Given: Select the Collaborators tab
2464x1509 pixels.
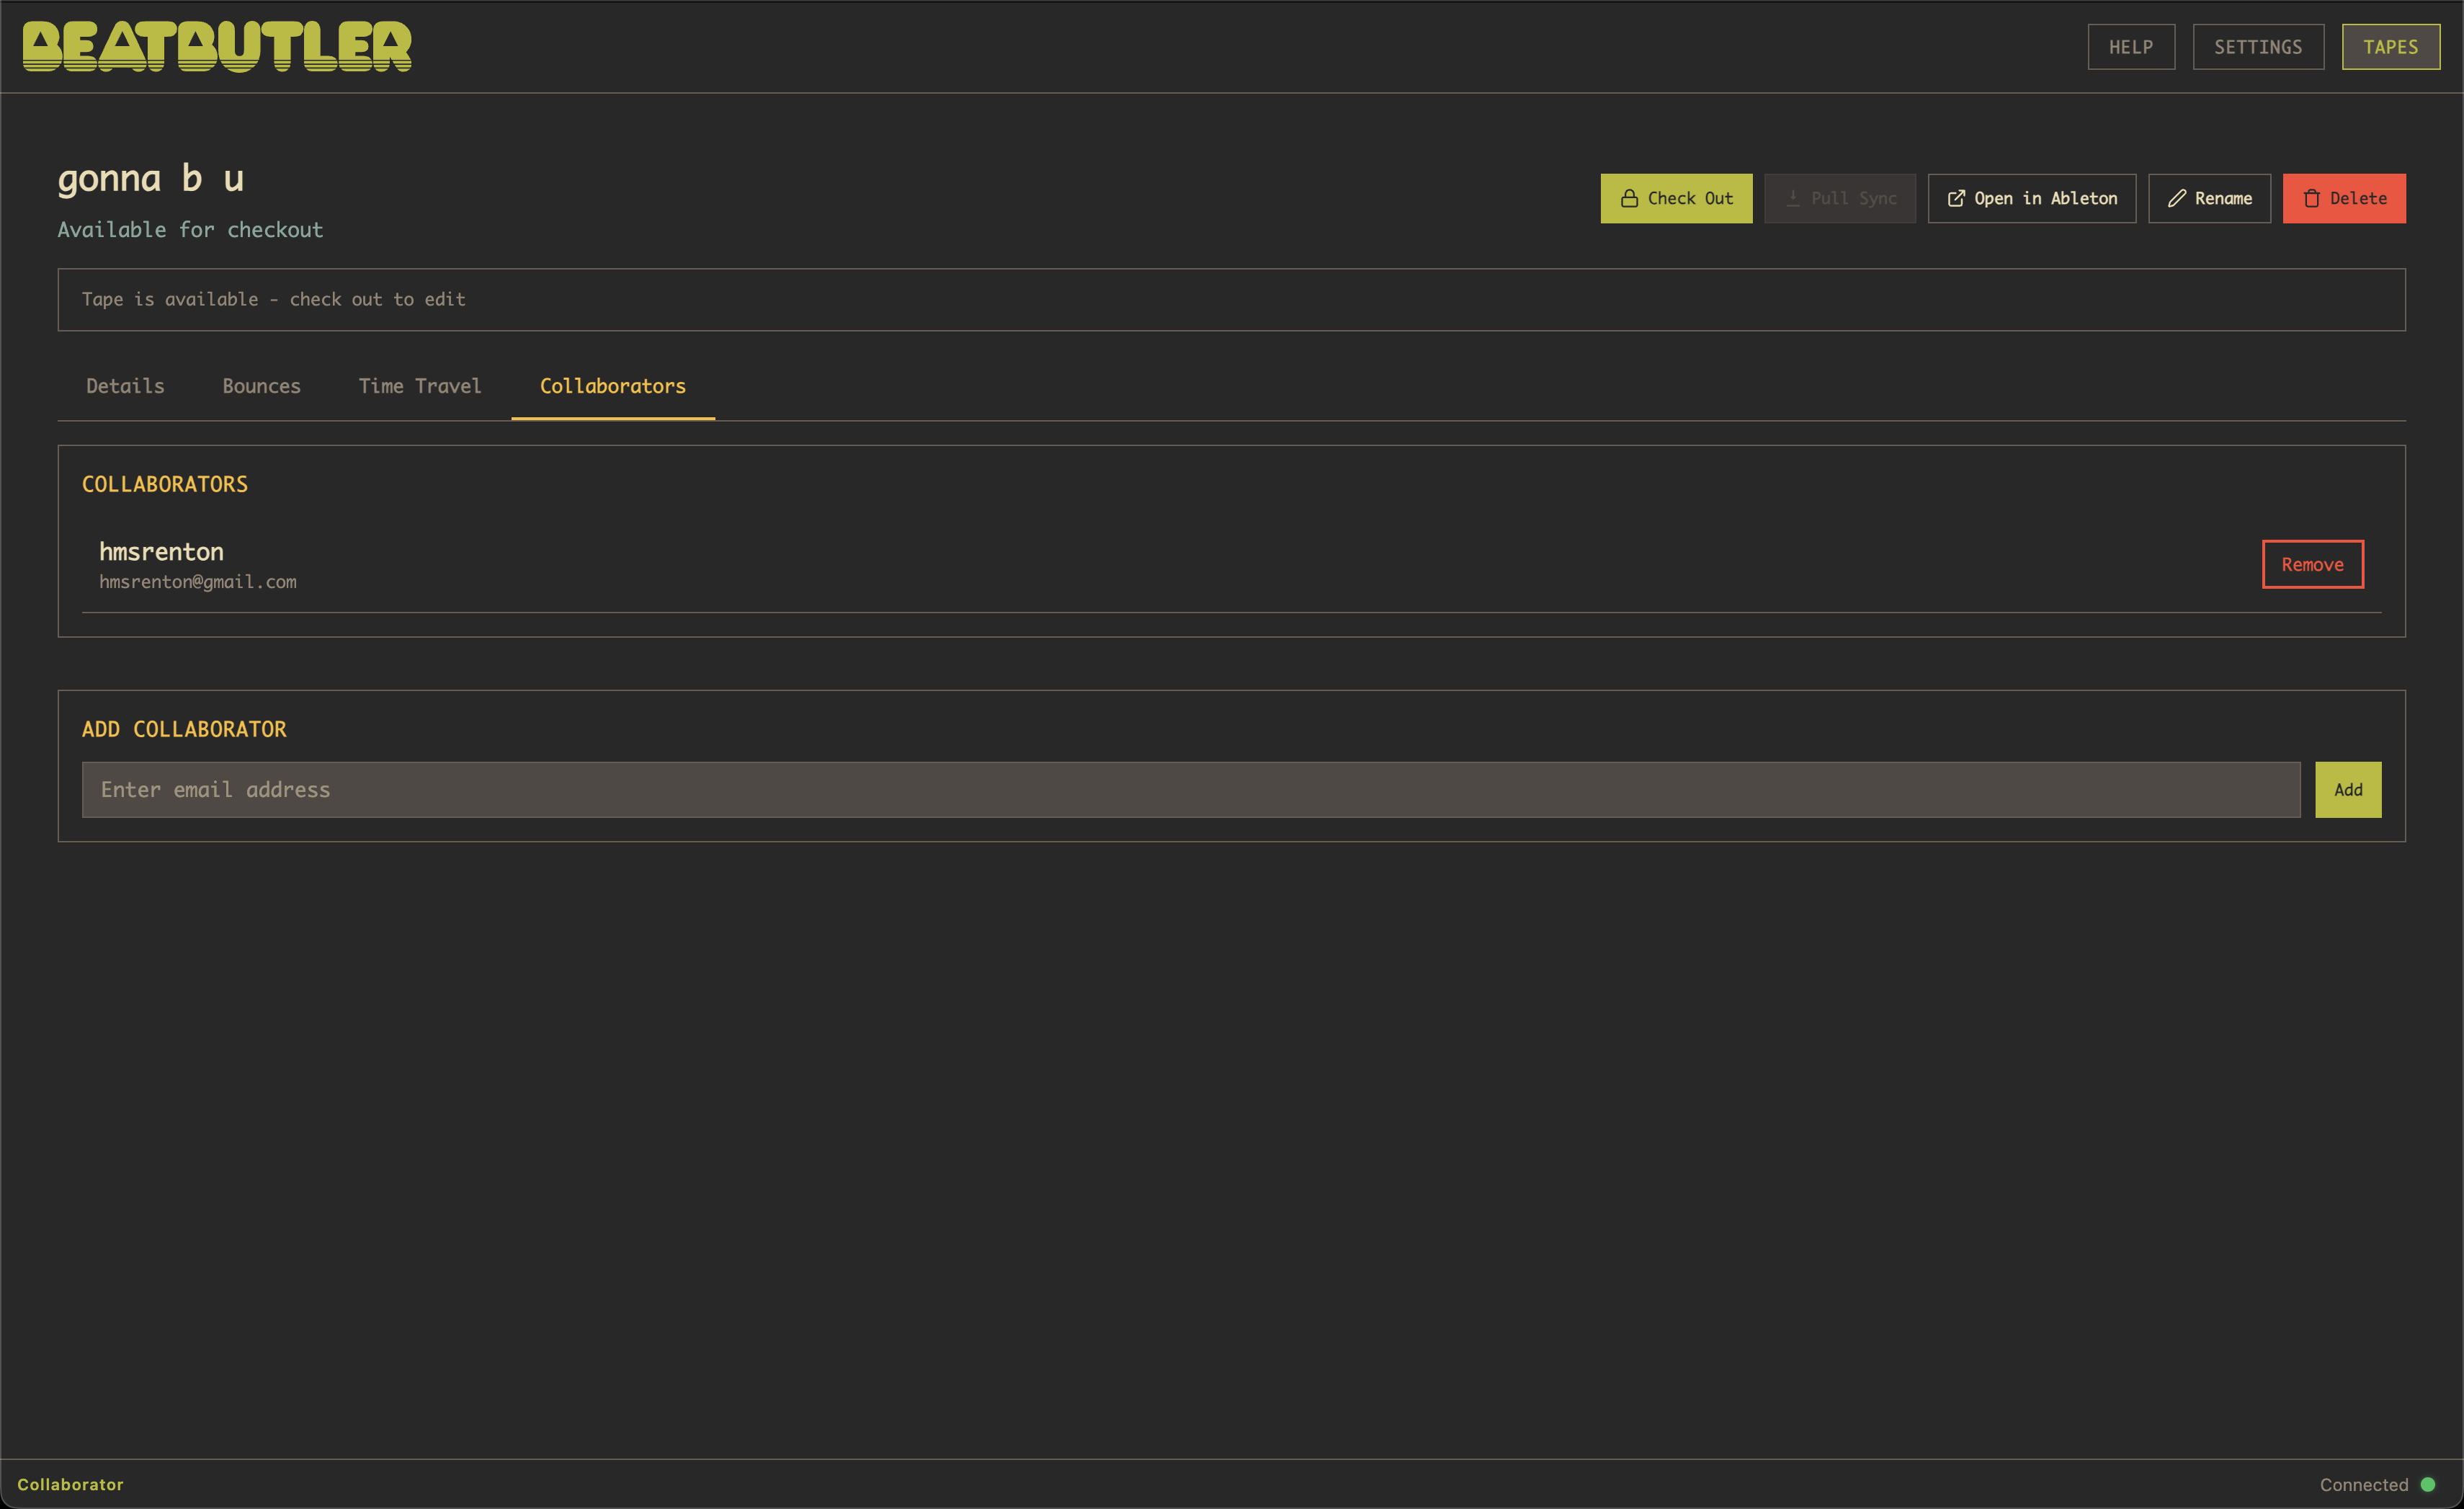Looking at the screenshot, I should click(x=612, y=386).
